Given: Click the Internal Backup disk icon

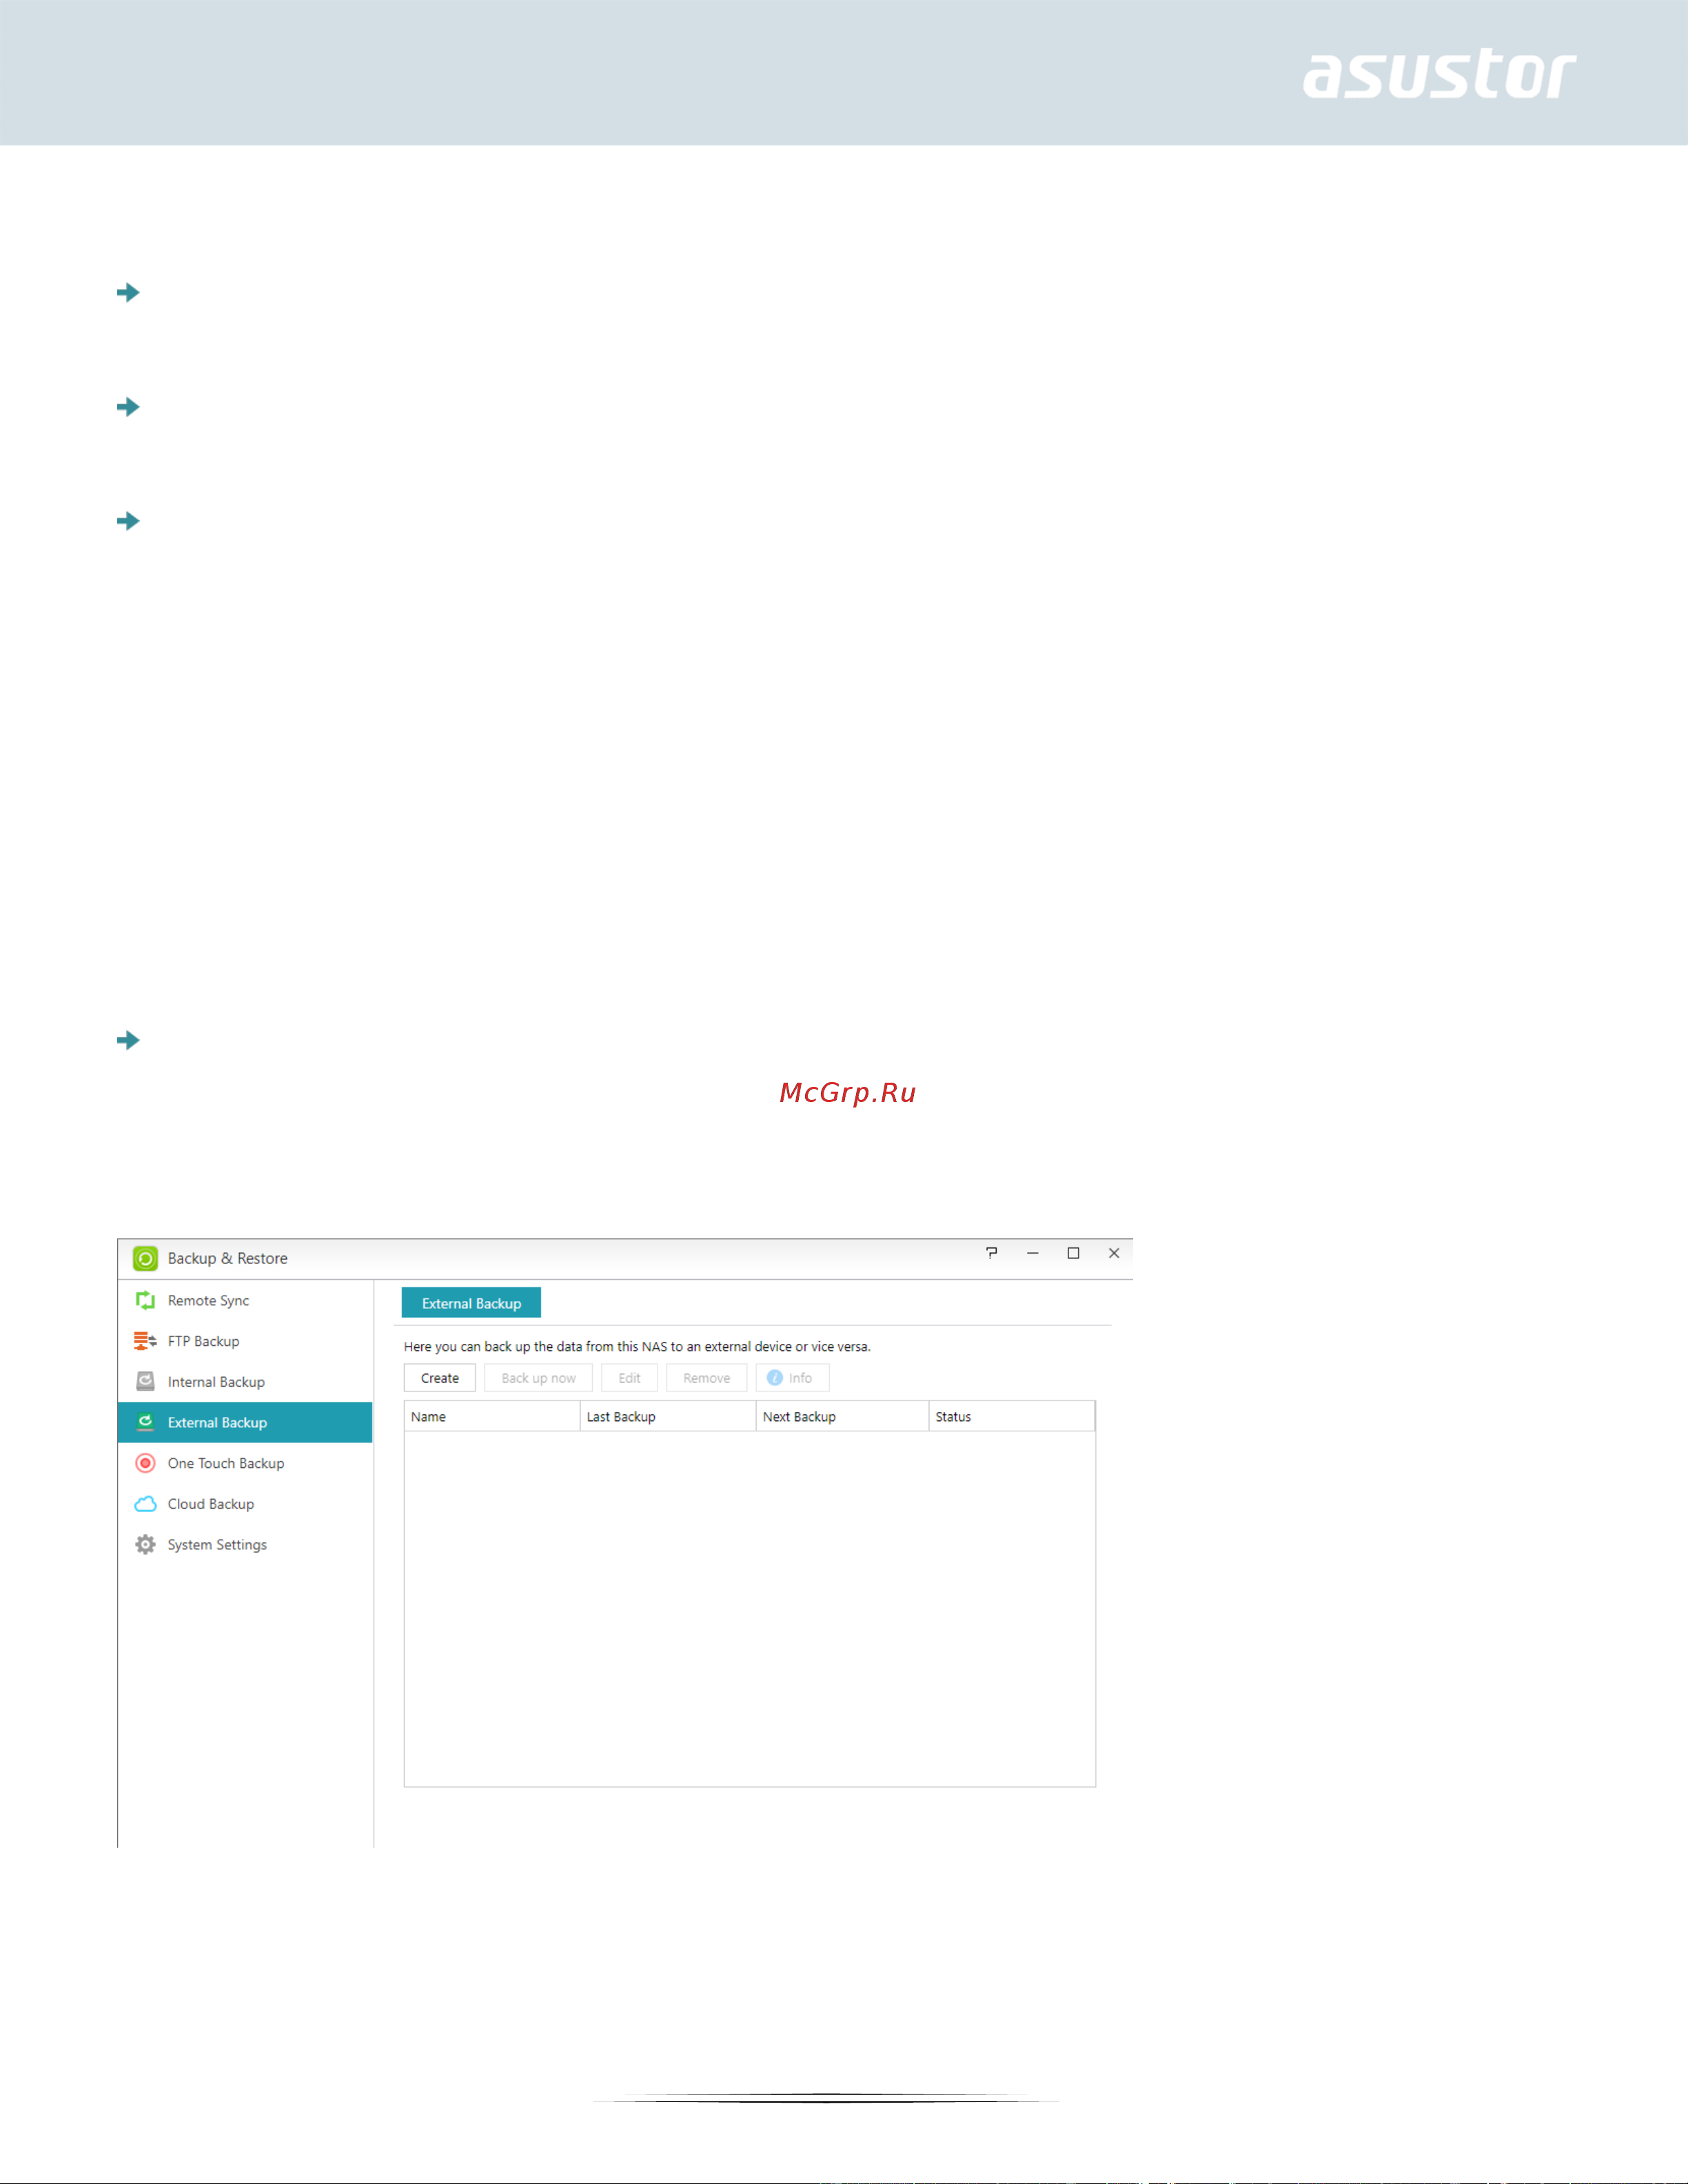Looking at the screenshot, I should point(145,1381).
